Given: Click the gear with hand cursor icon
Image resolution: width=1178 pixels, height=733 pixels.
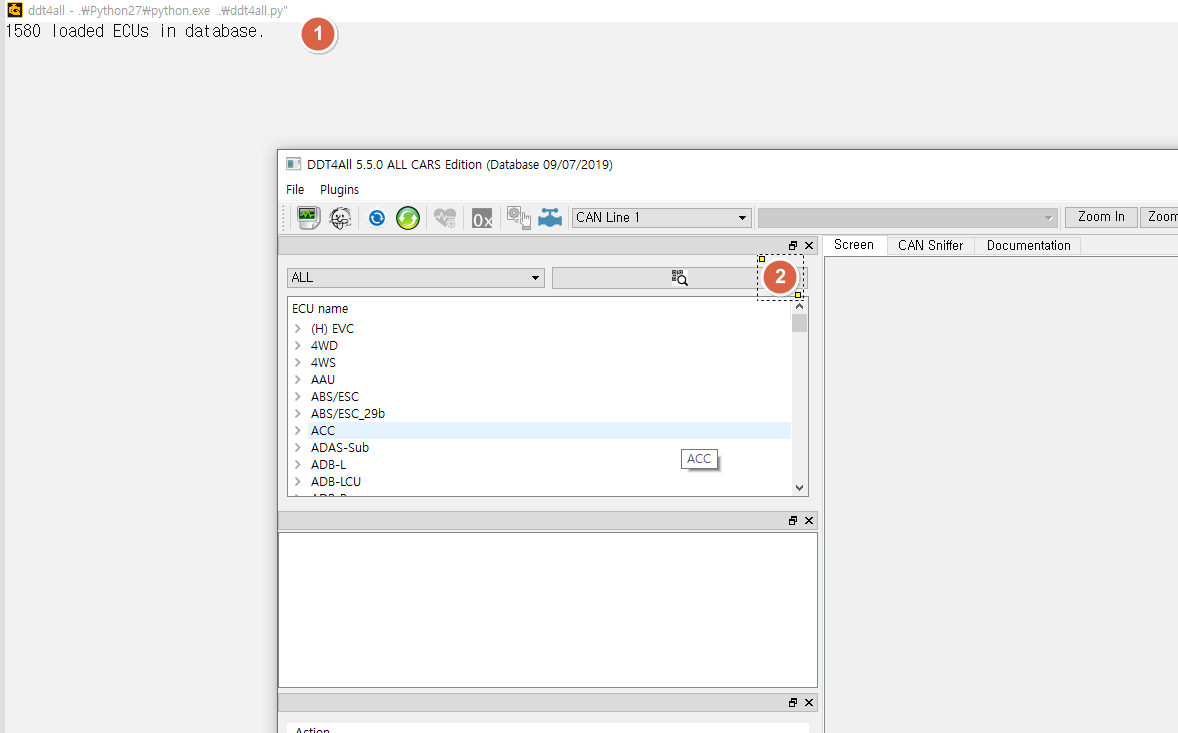Looking at the screenshot, I should coord(518,218).
